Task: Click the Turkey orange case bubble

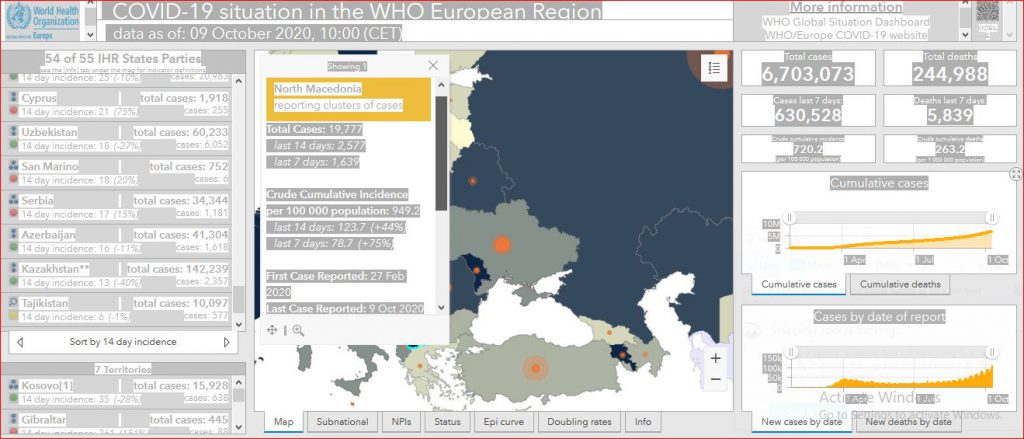Action: pyautogui.click(x=536, y=368)
